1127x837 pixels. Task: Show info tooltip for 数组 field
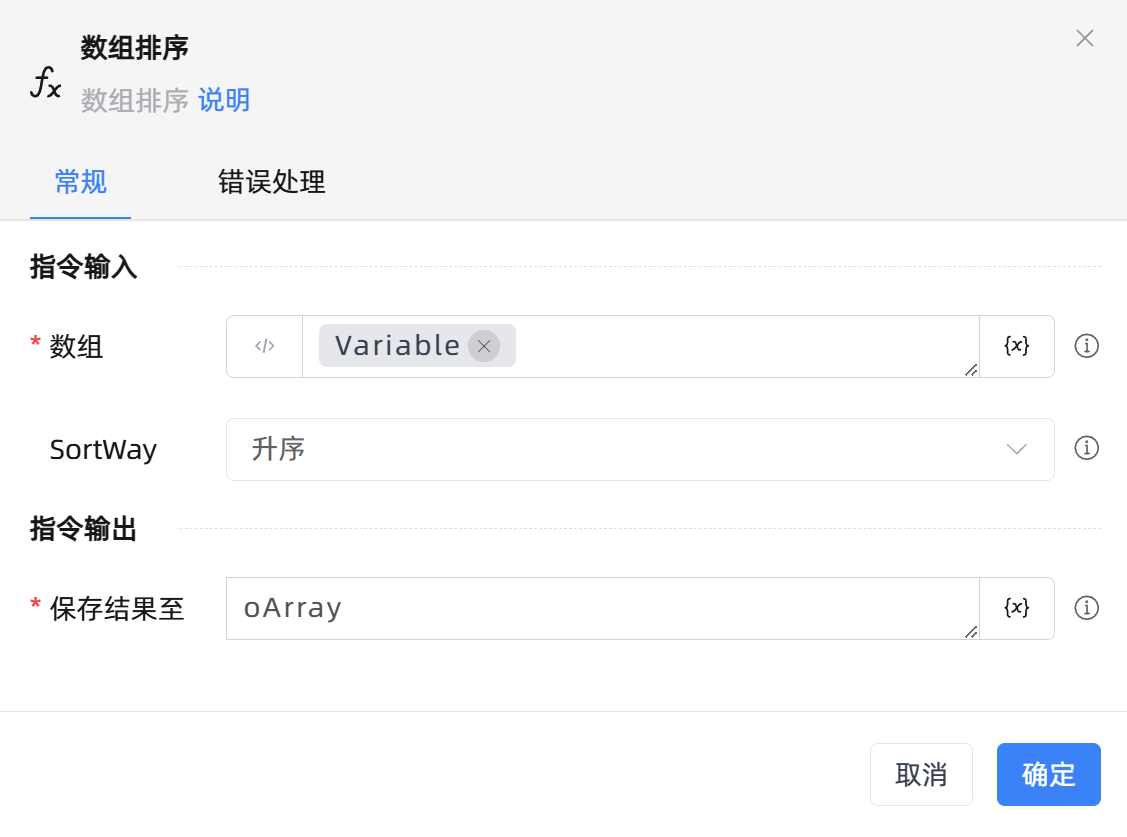1086,346
